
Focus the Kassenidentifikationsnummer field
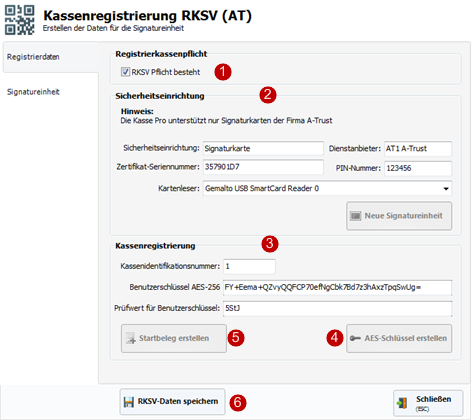point(249,266)
